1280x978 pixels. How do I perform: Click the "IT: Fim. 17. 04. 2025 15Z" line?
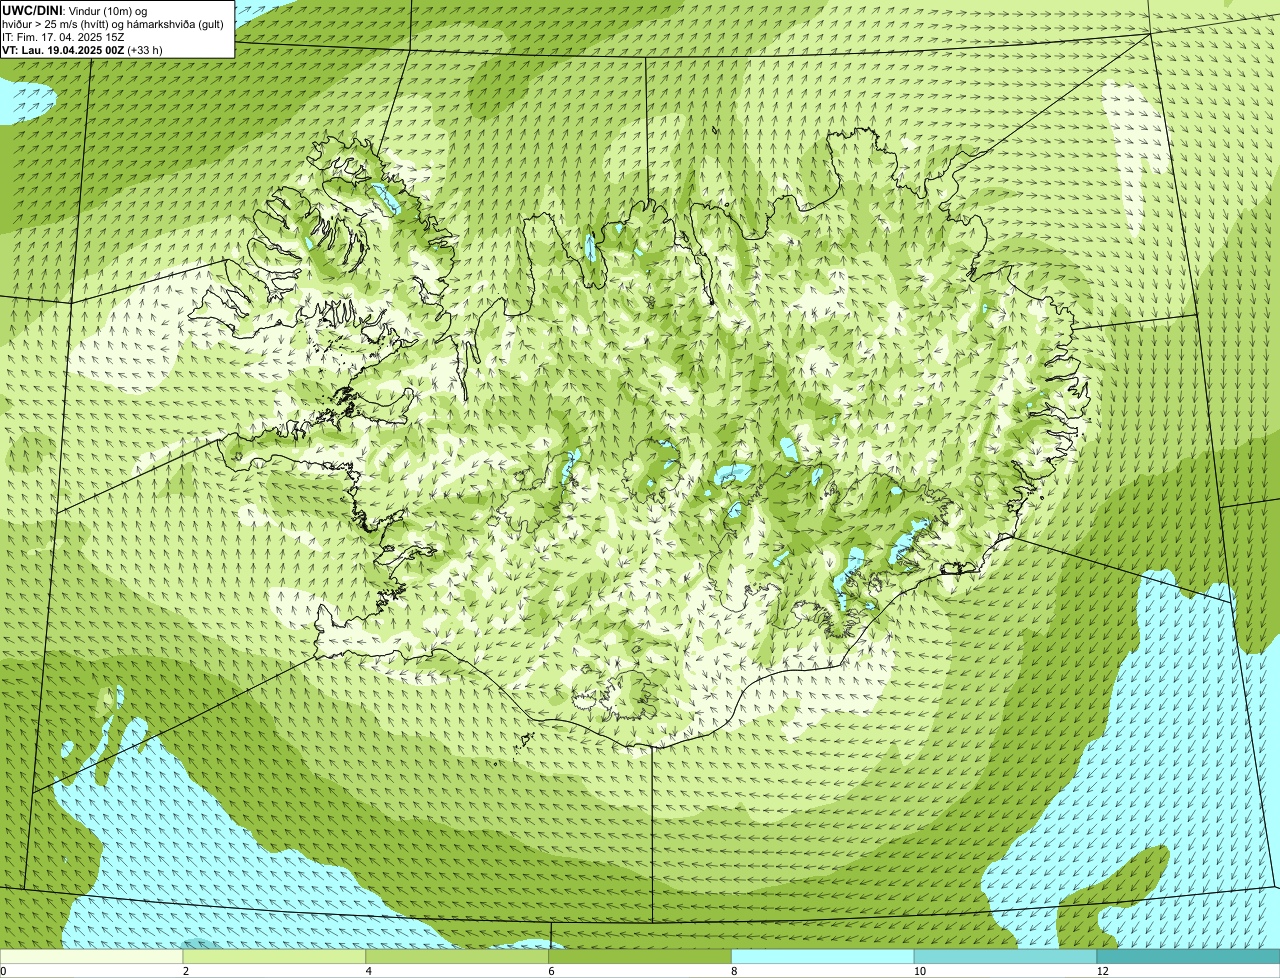[63, 36]
